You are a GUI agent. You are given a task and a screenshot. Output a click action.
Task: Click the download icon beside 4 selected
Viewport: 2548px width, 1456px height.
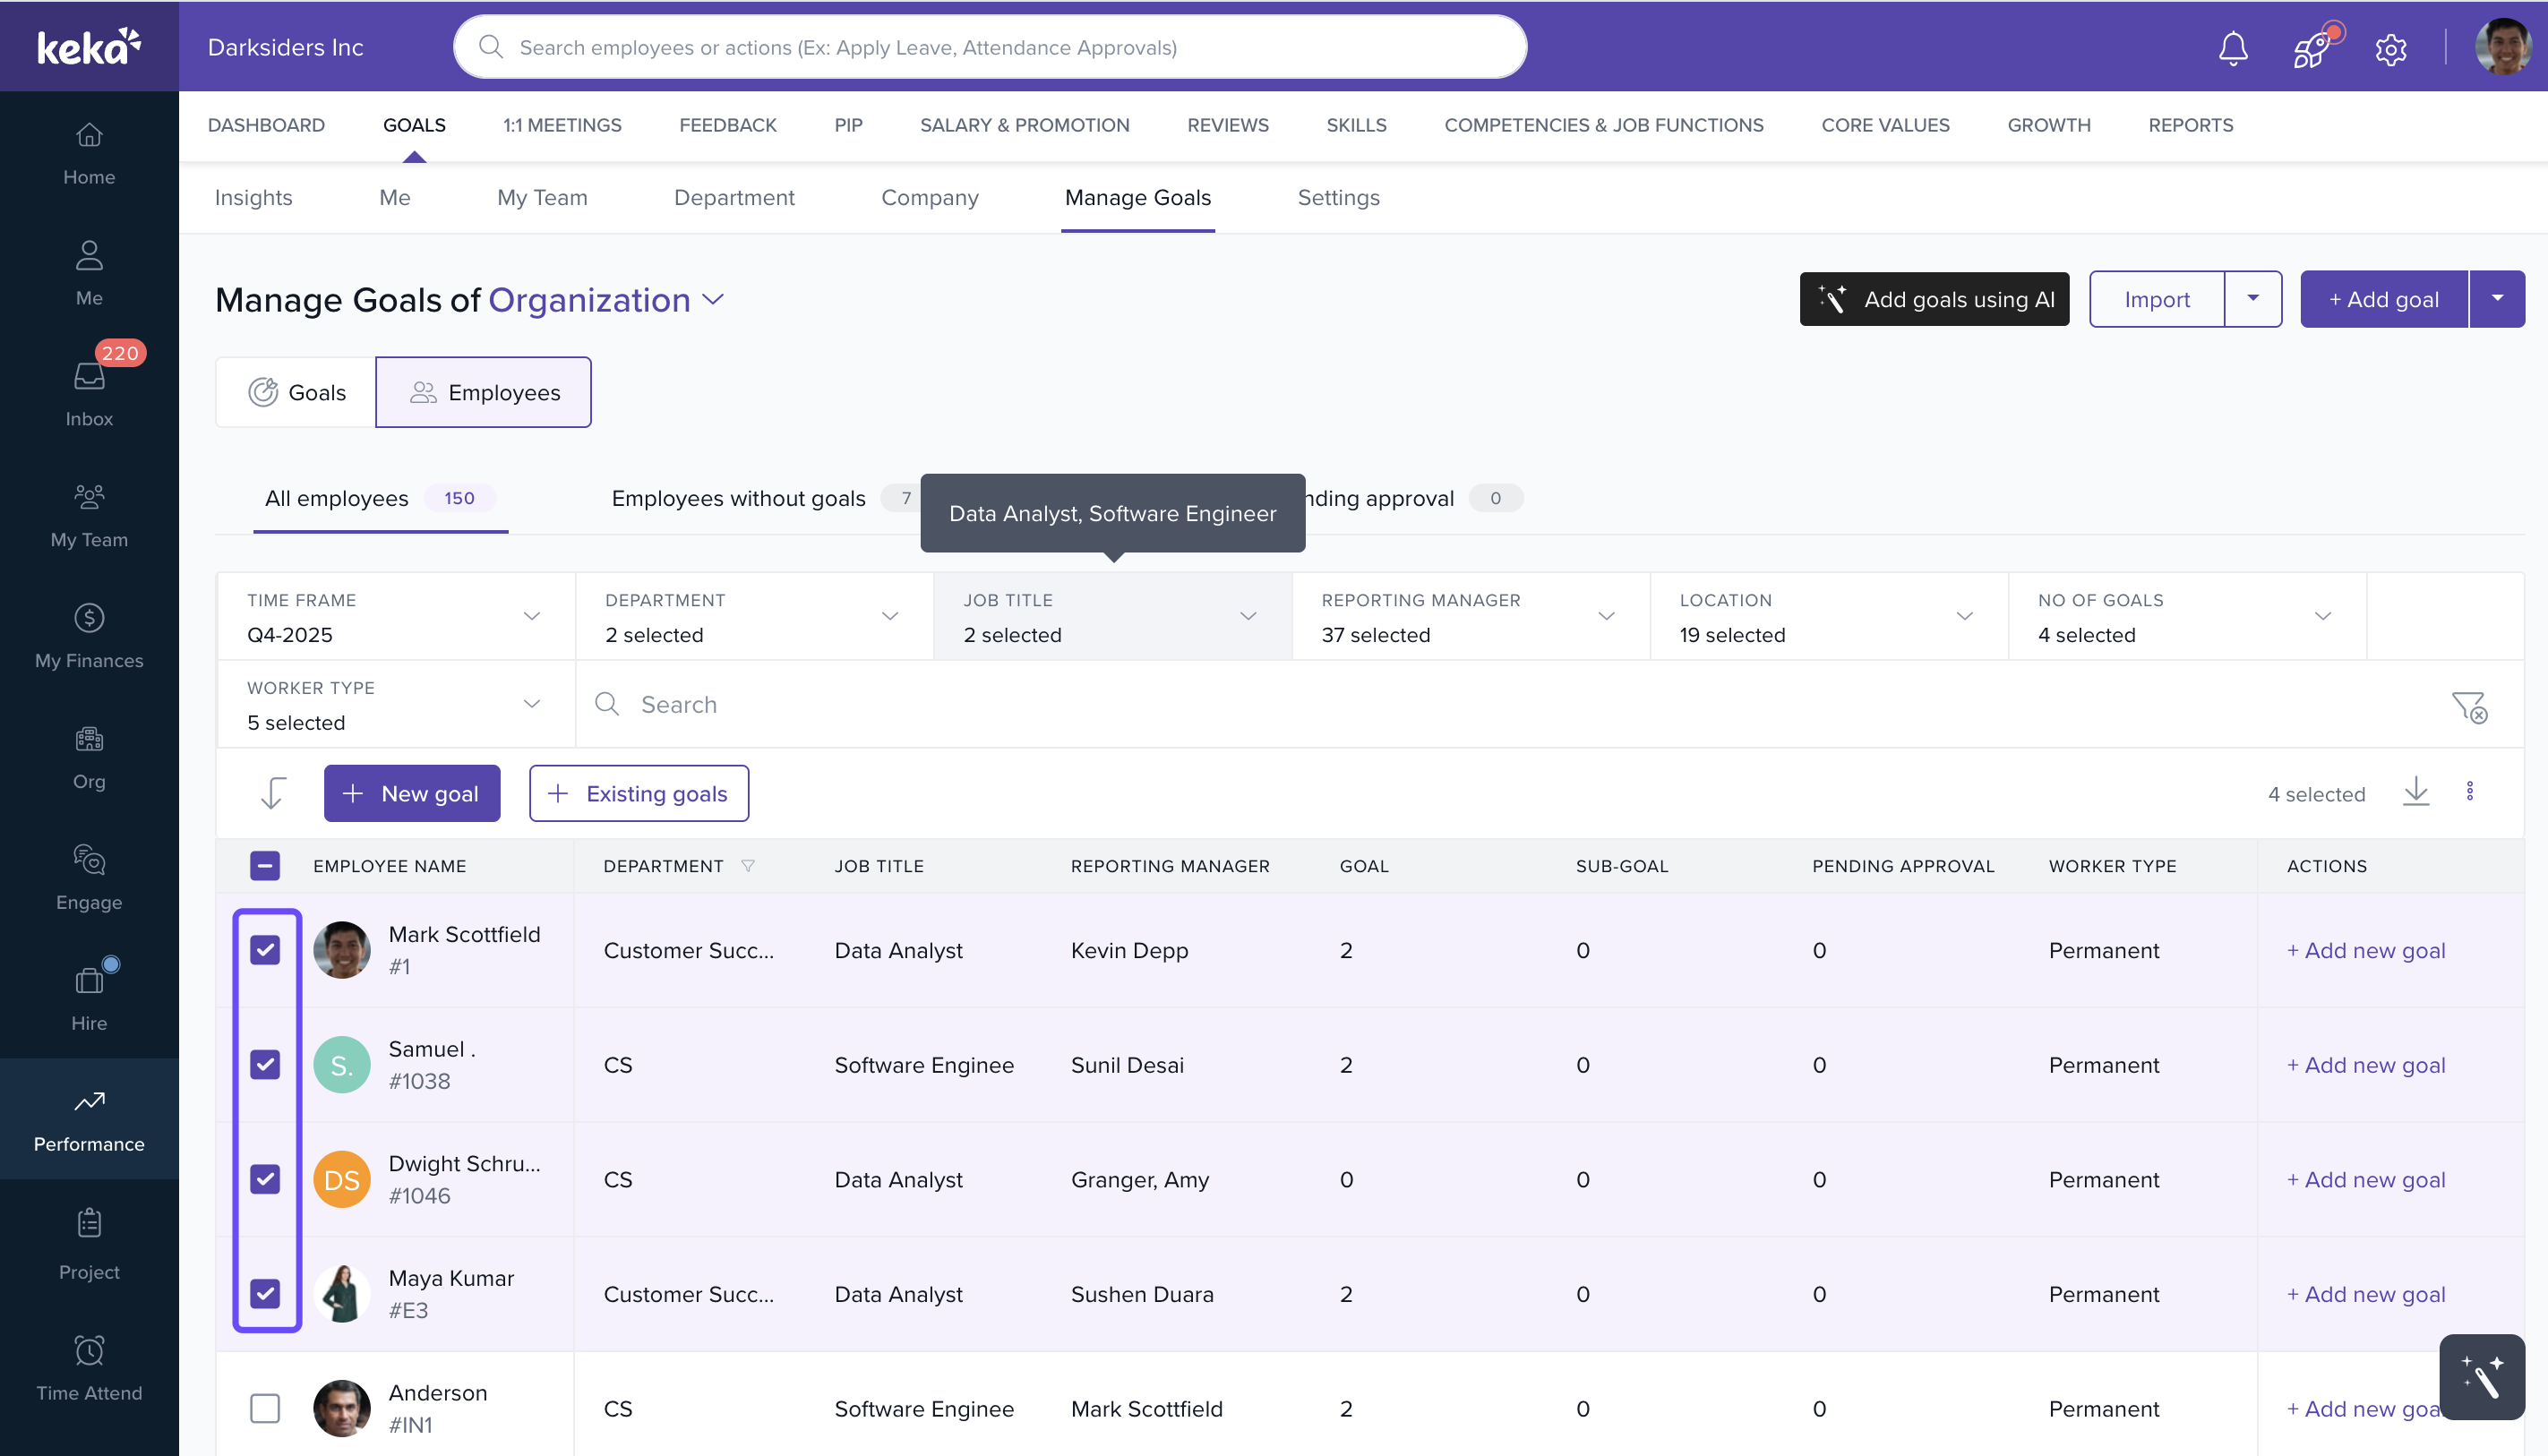pyautogui.click(x=2416, y=792)
